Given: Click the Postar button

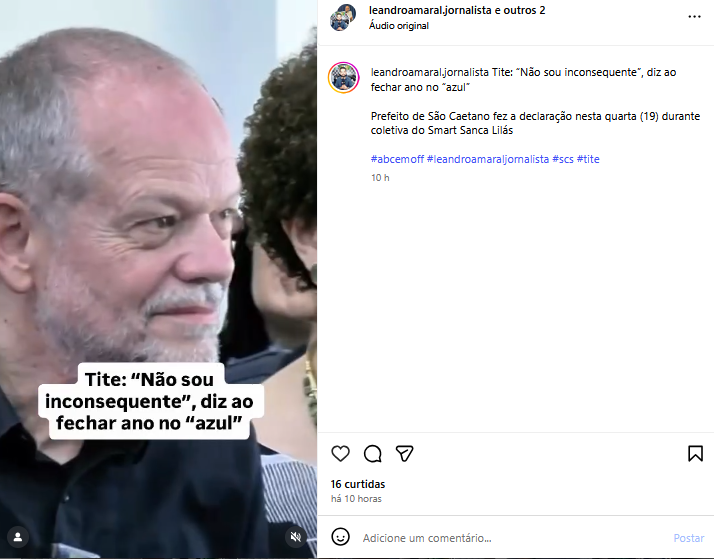Looking at the screenshot, I should (688, 538).
